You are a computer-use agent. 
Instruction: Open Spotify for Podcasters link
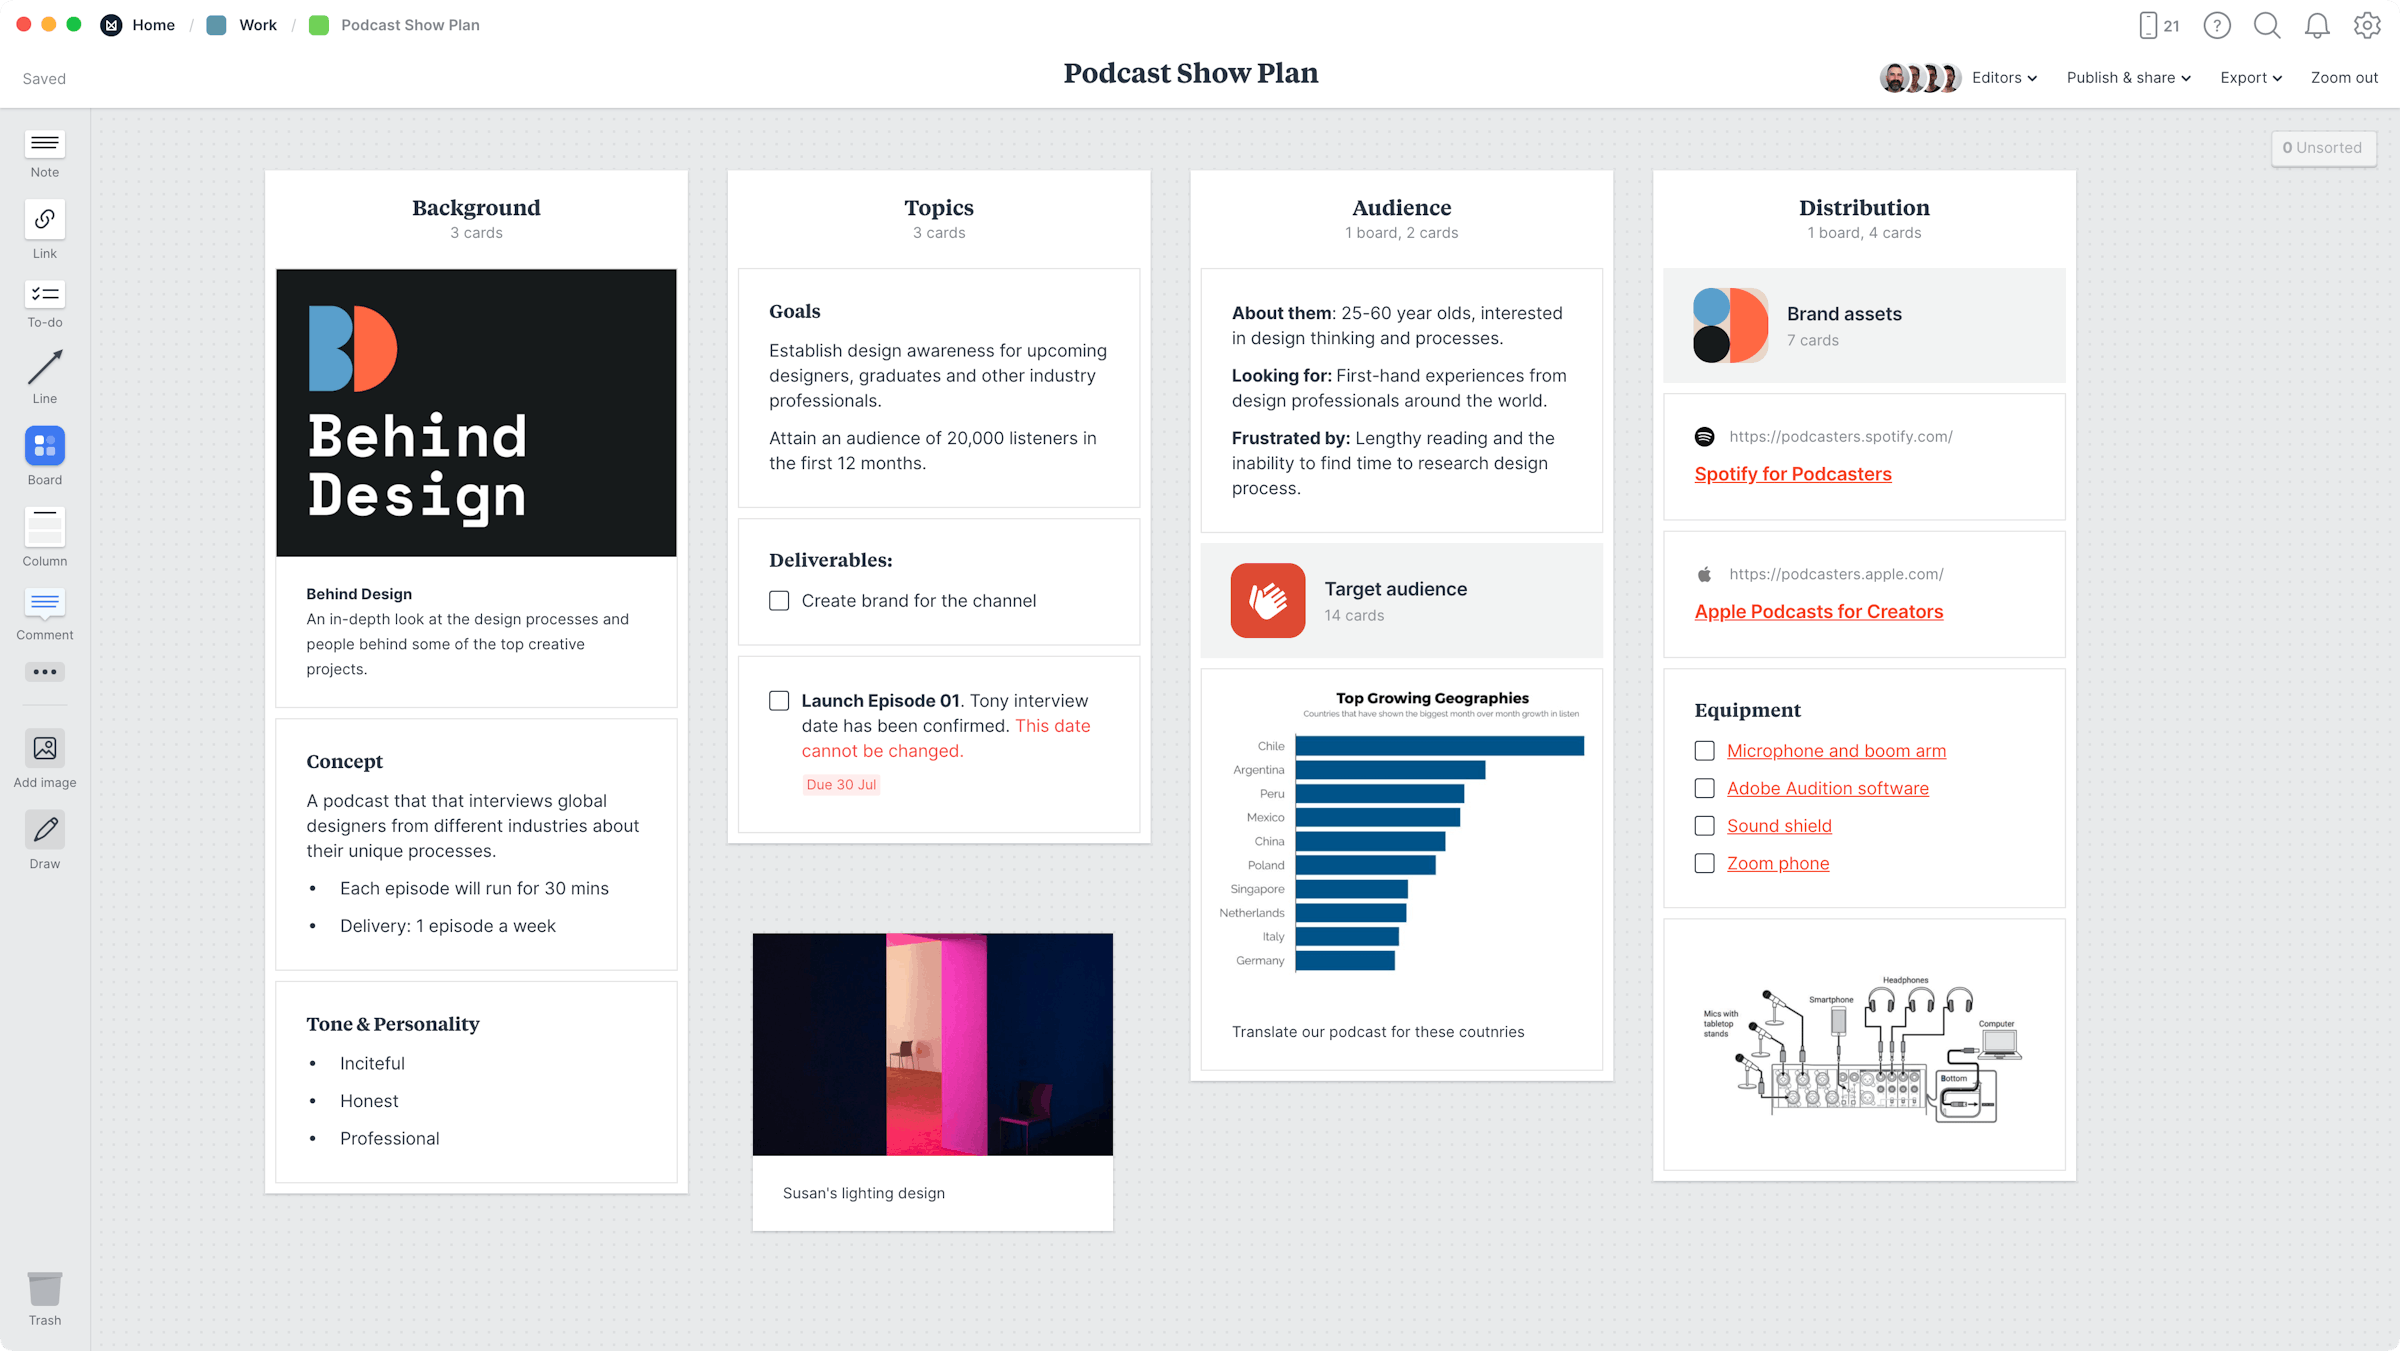coord(1792,473)
